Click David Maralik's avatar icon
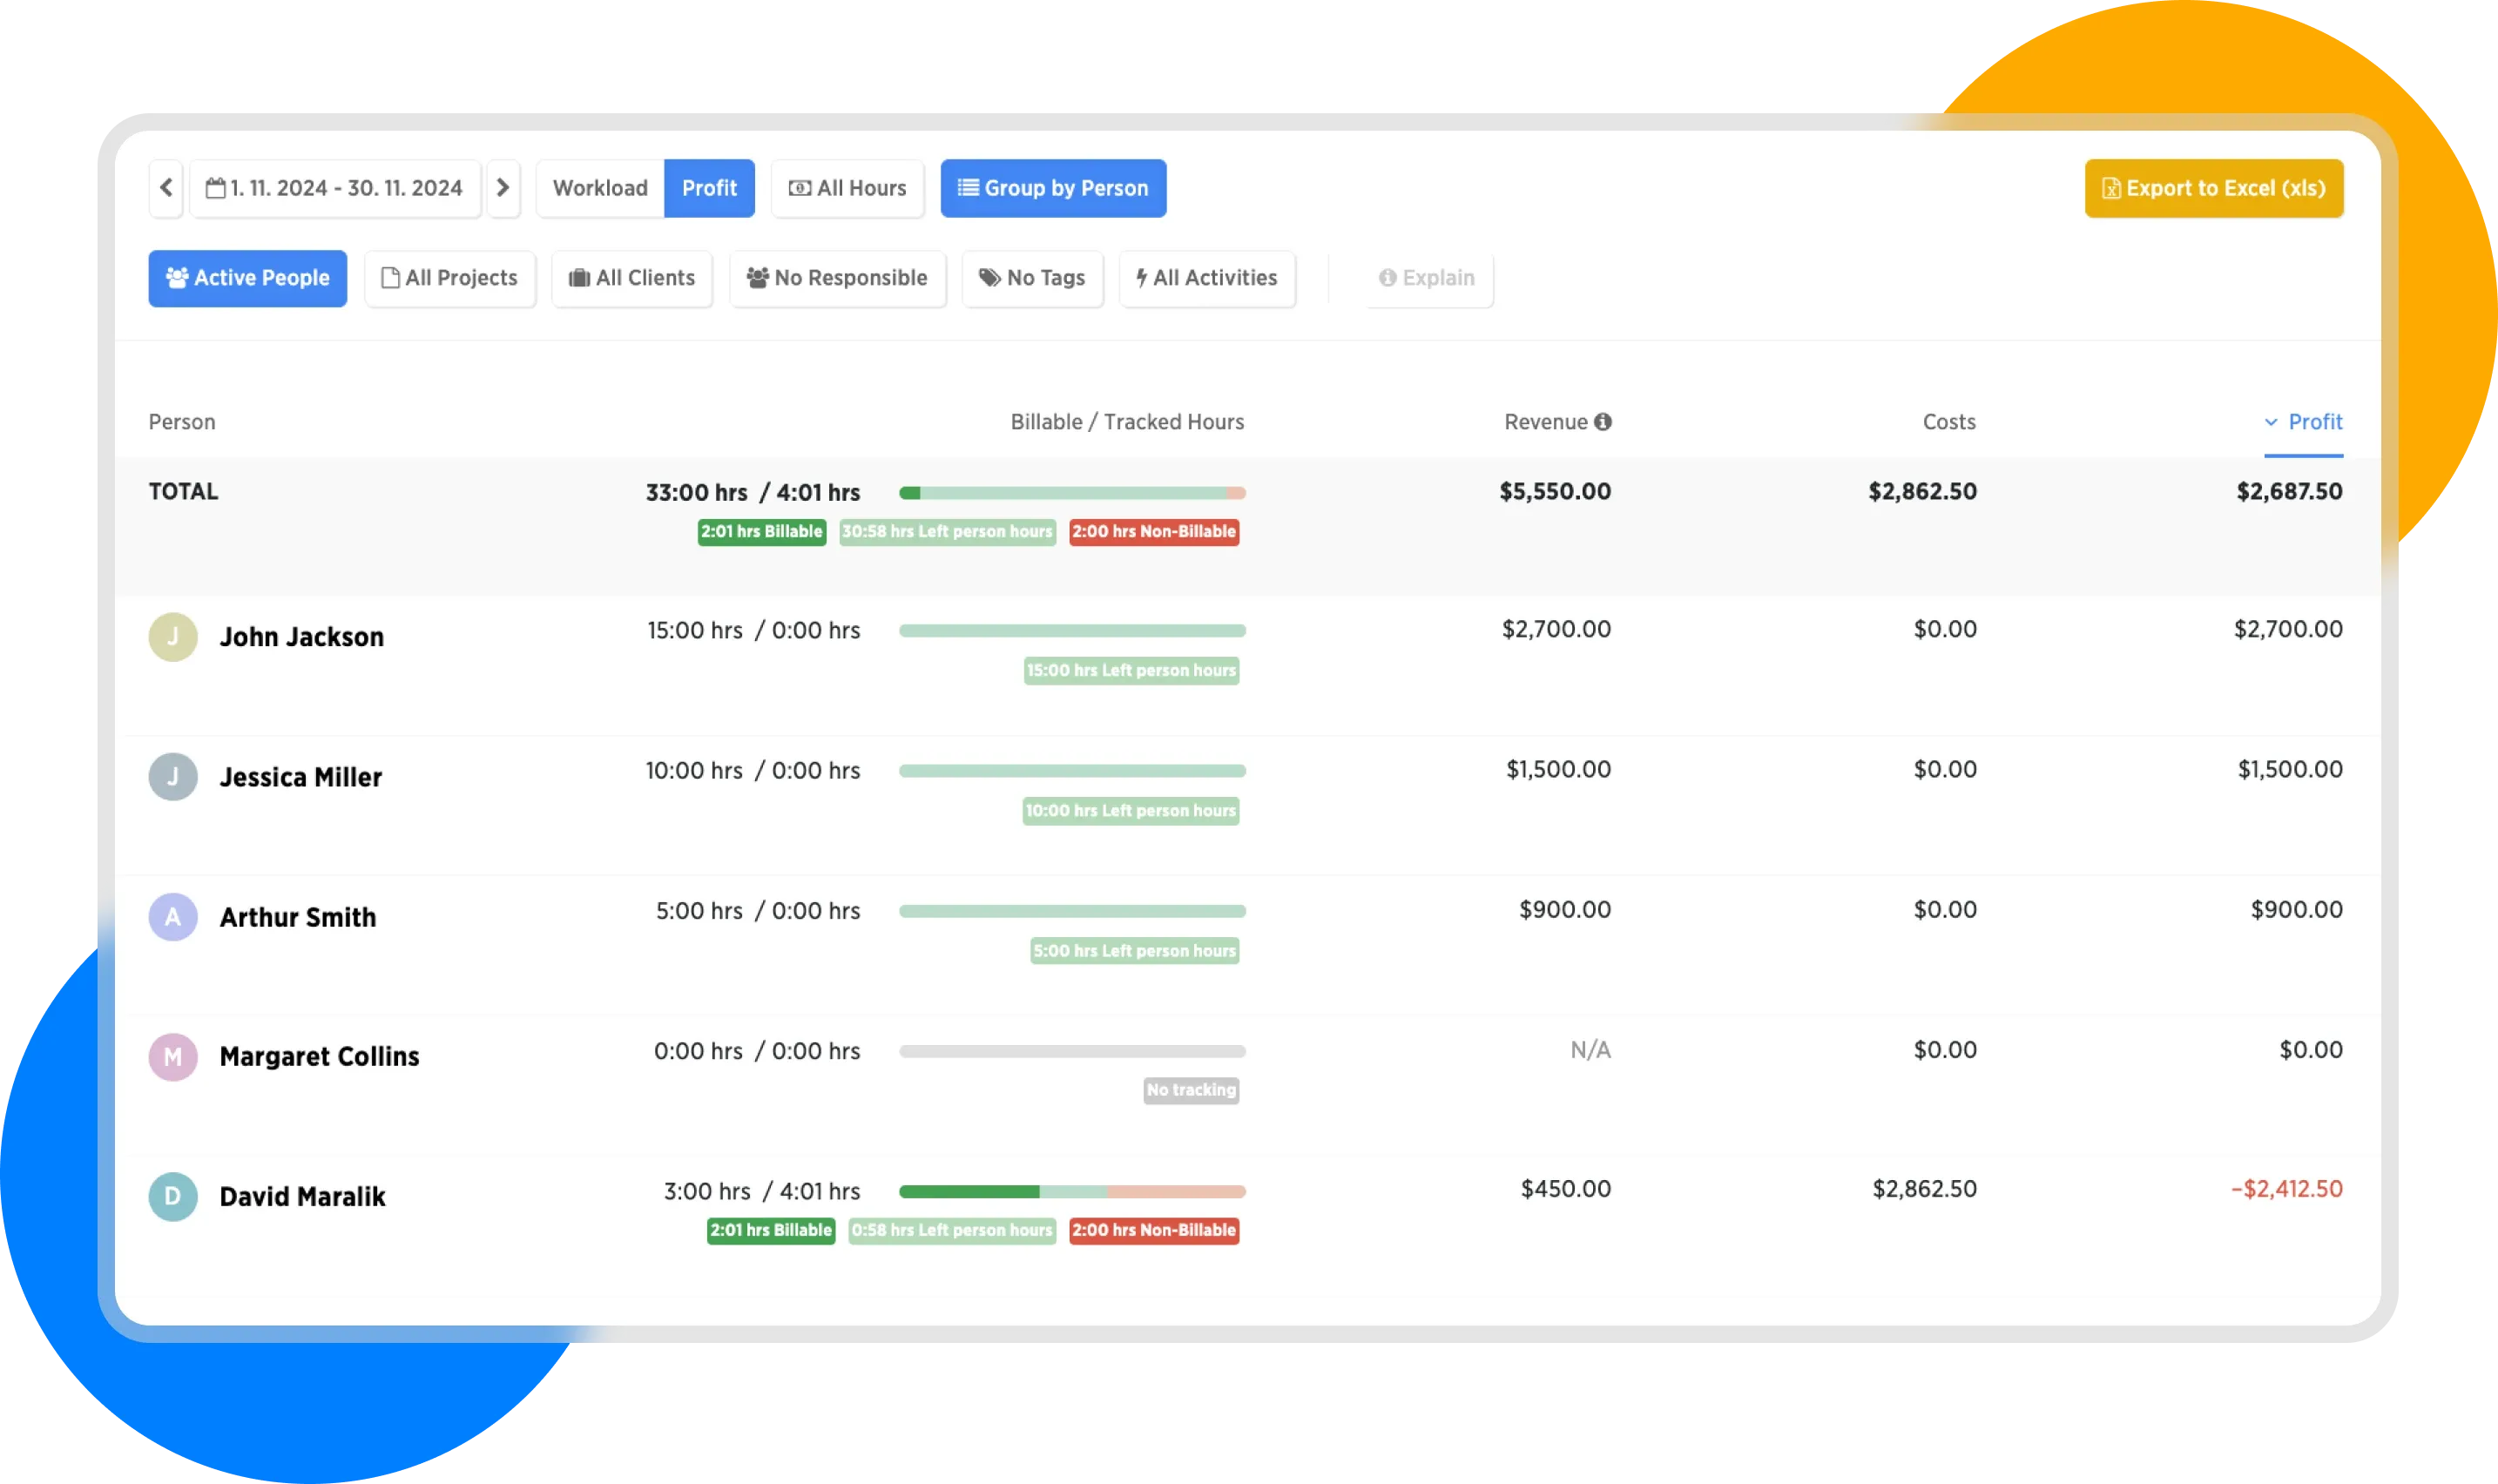The image size is (2498, 1484). tap(173, 1196)
